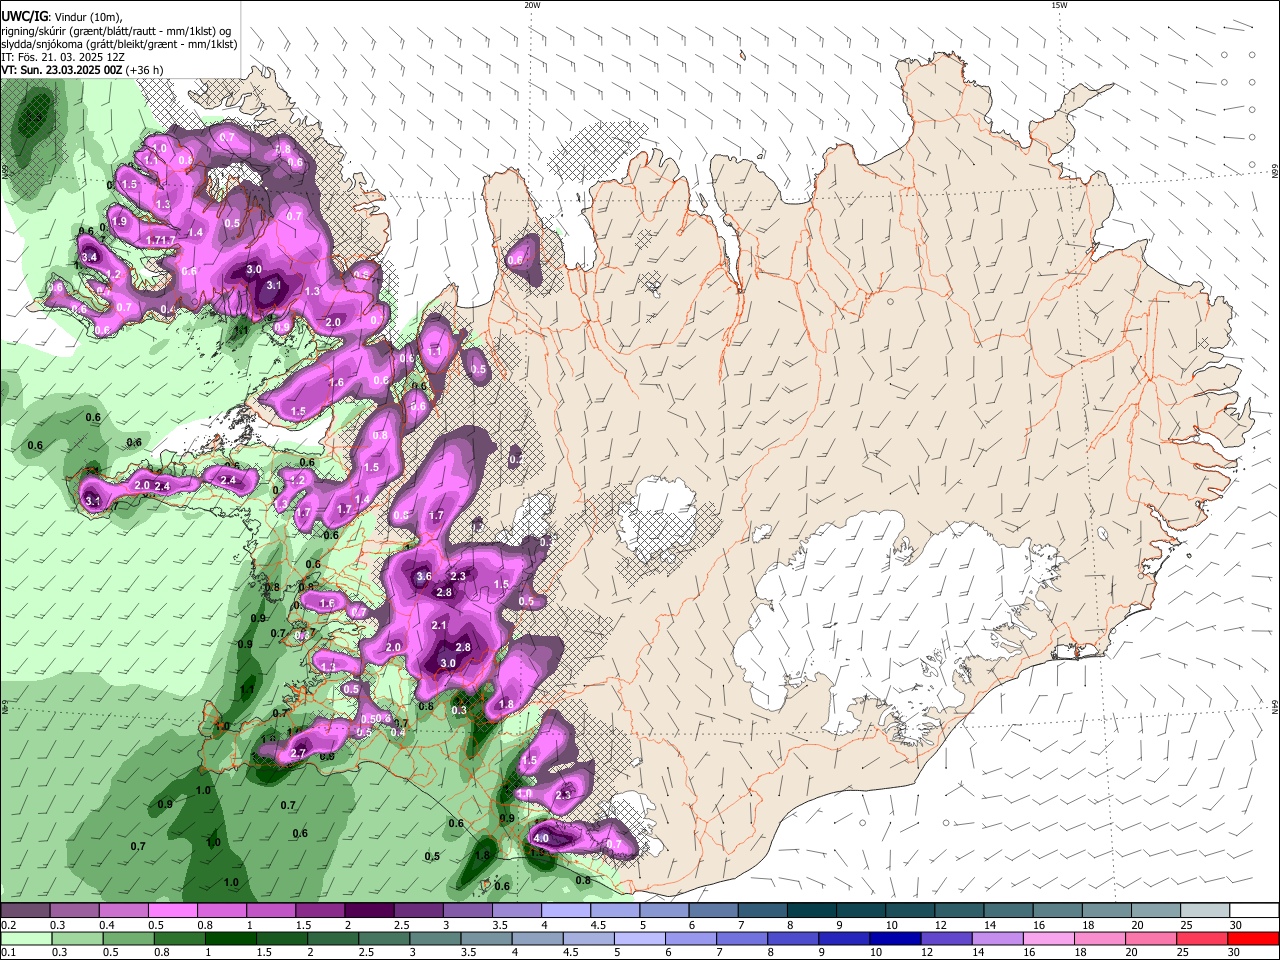Click the lower legend scale label 0.1

click(7, 952)
